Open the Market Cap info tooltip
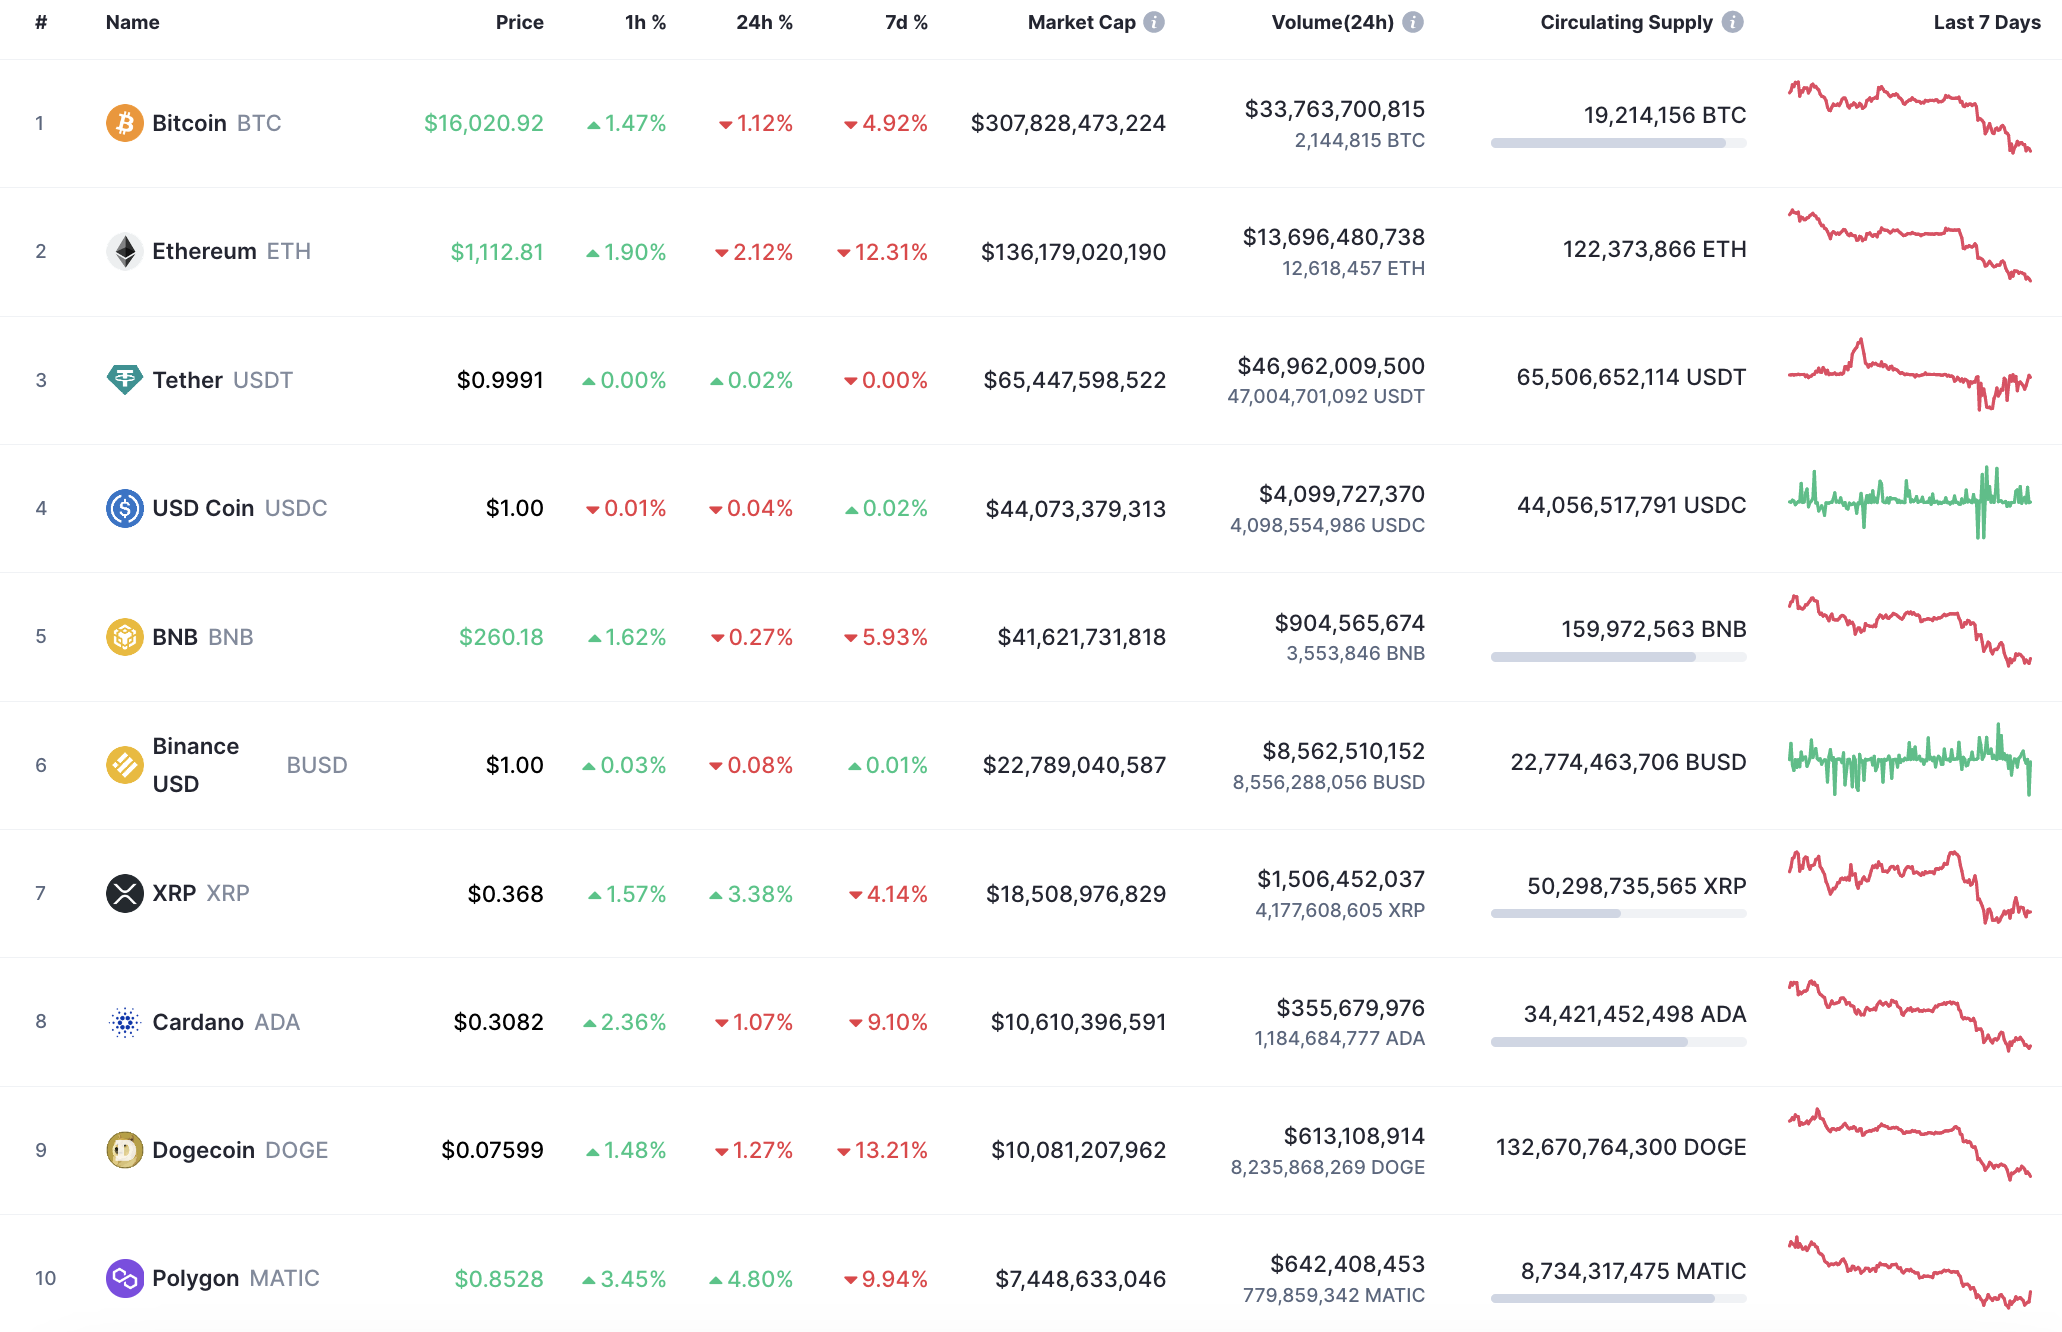This screenshot has height=1332, width=2062. (1155, 21)
